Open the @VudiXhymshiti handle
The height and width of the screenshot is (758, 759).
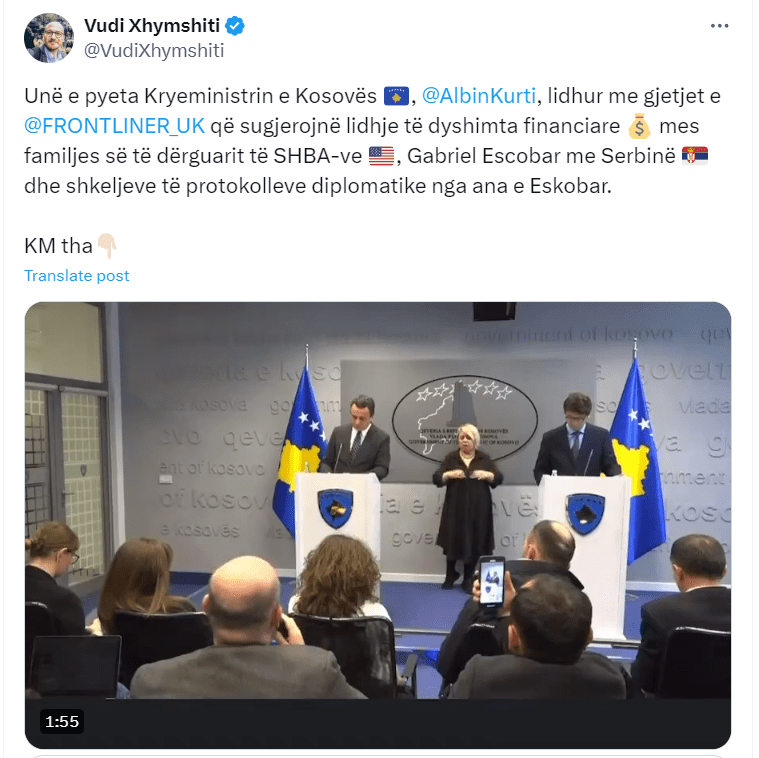tap(154, 51)
